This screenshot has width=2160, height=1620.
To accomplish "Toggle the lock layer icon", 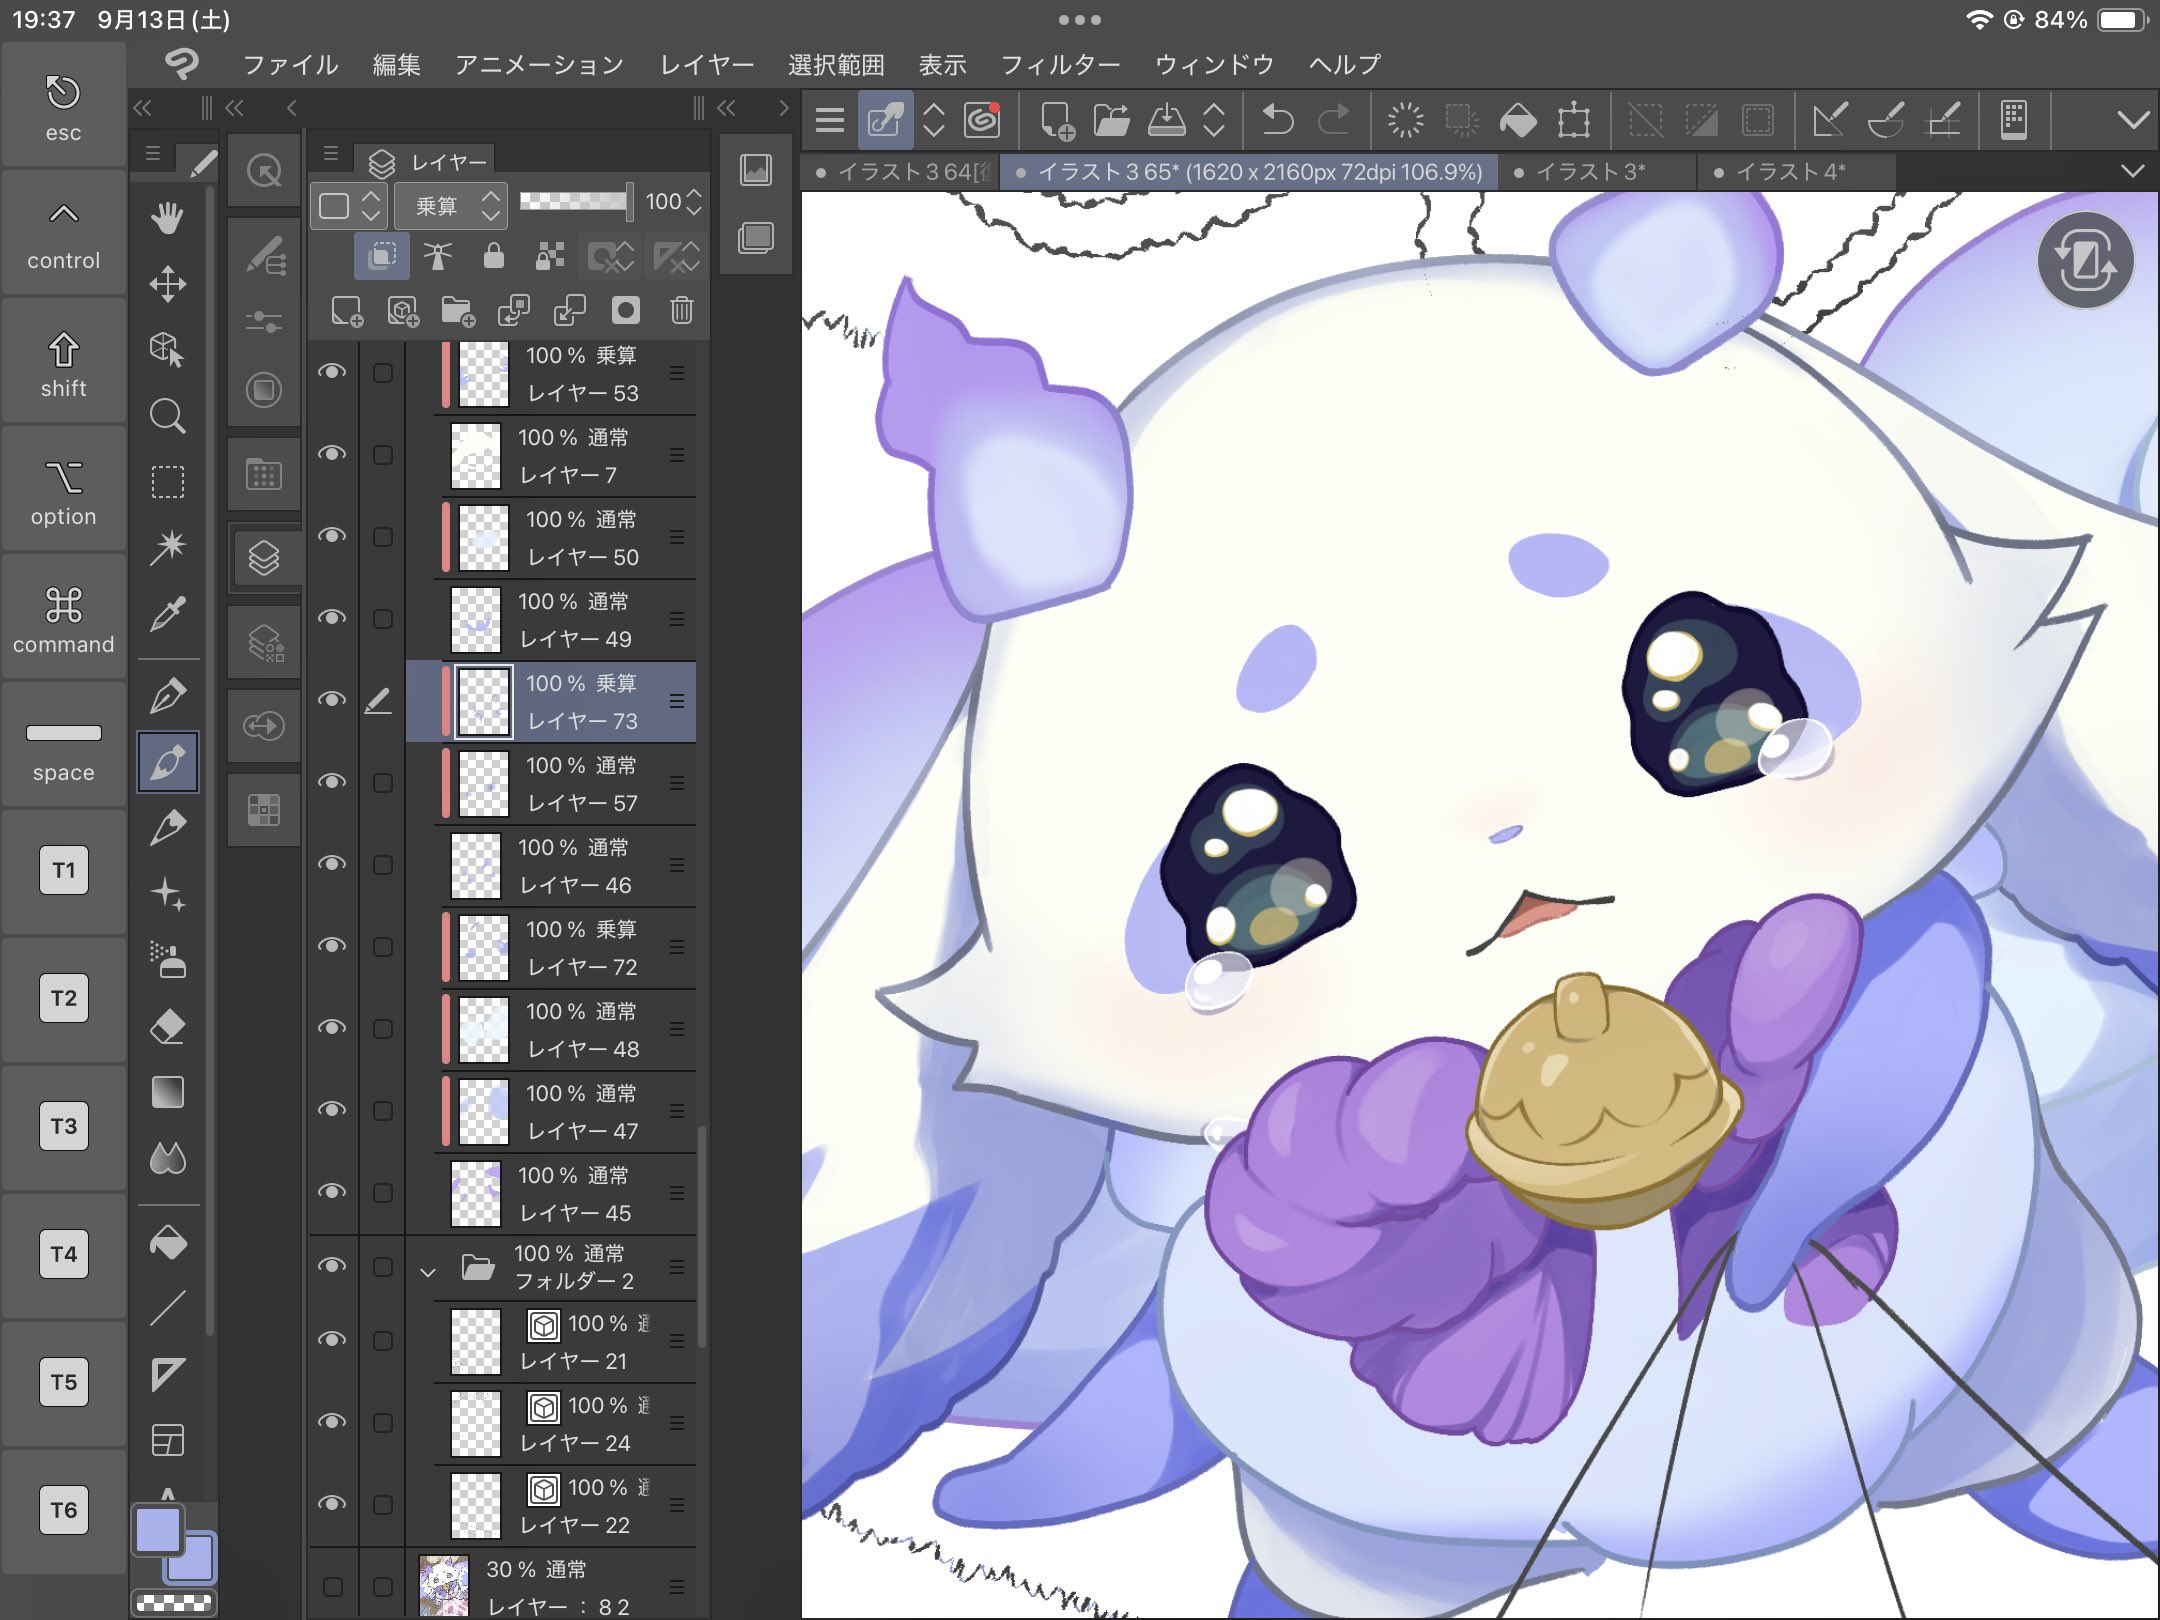I will 493,257.
